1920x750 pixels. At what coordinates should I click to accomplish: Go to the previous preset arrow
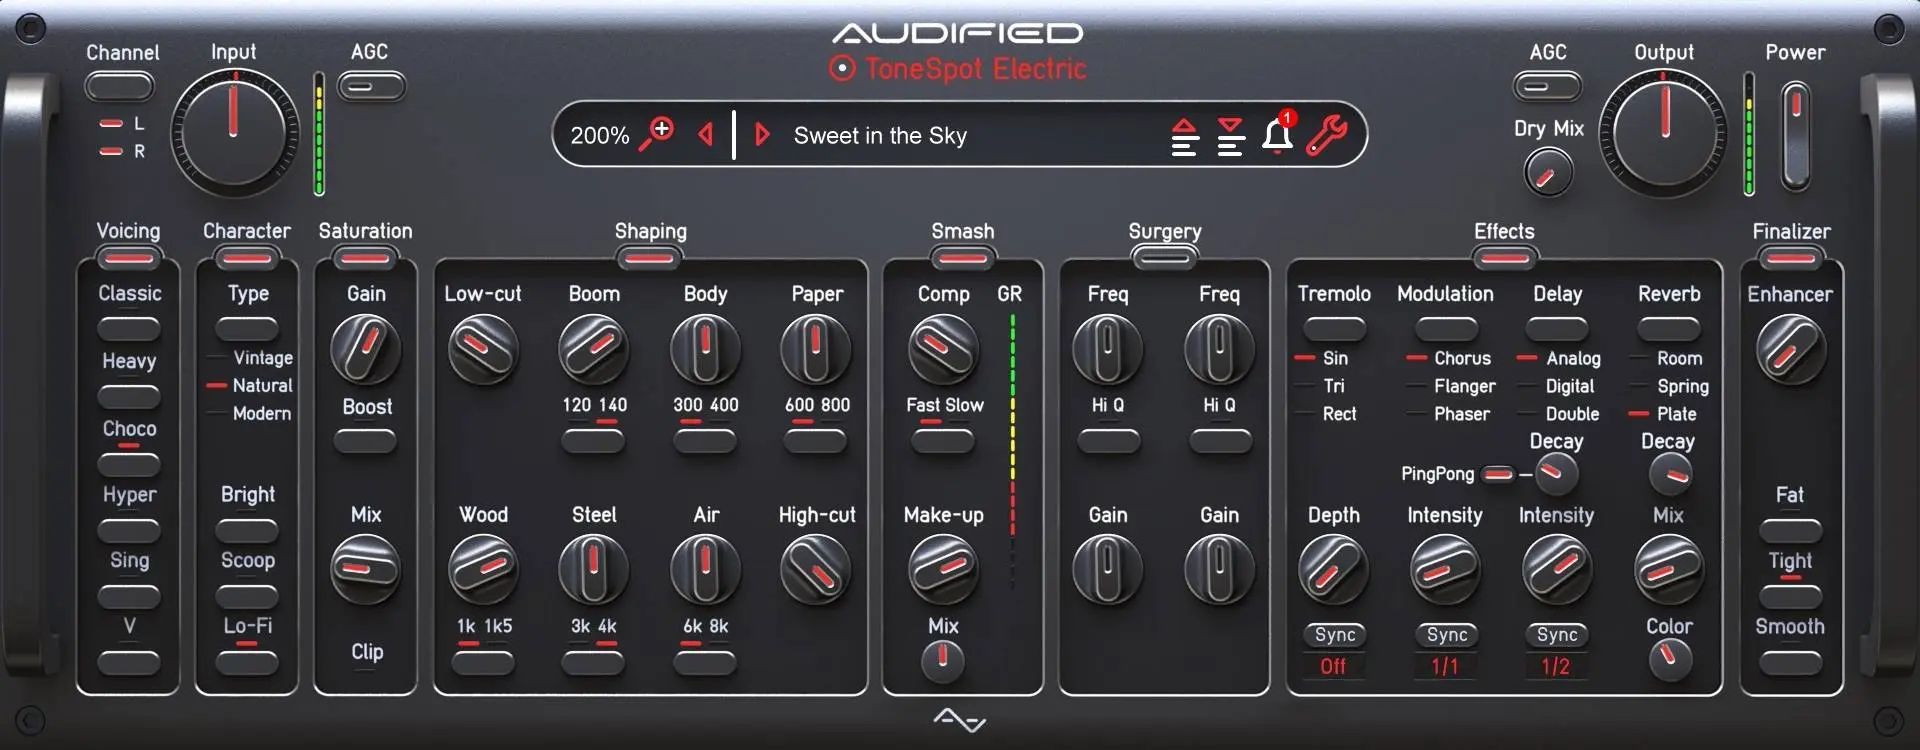click(706, 134)
